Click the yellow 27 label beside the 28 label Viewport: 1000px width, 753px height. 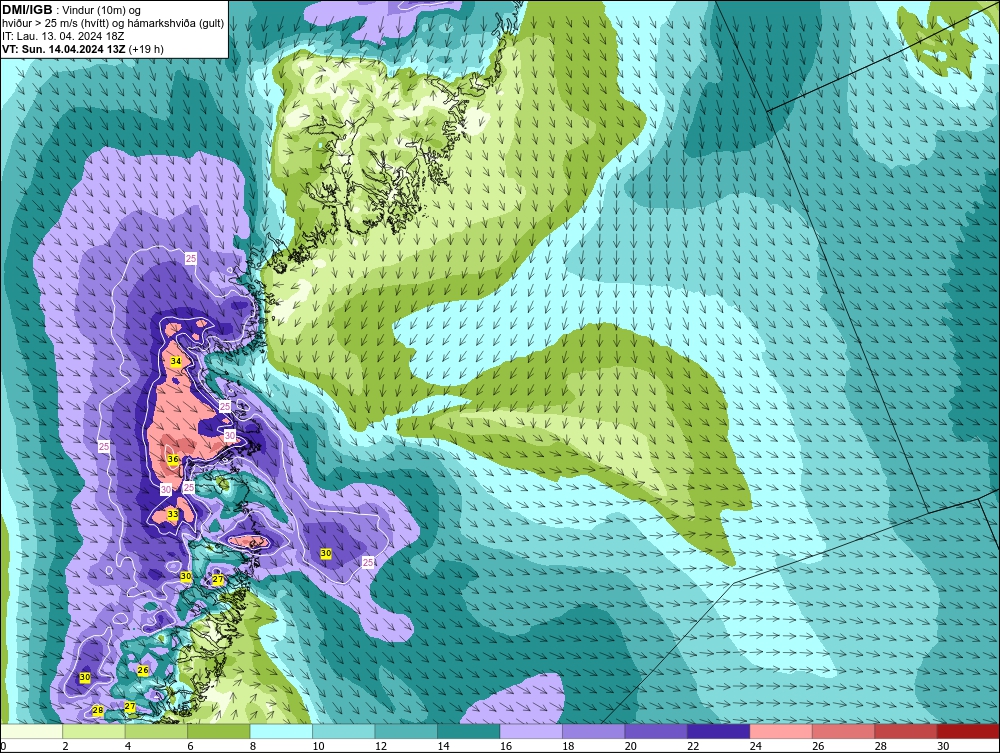coord(129,706)
